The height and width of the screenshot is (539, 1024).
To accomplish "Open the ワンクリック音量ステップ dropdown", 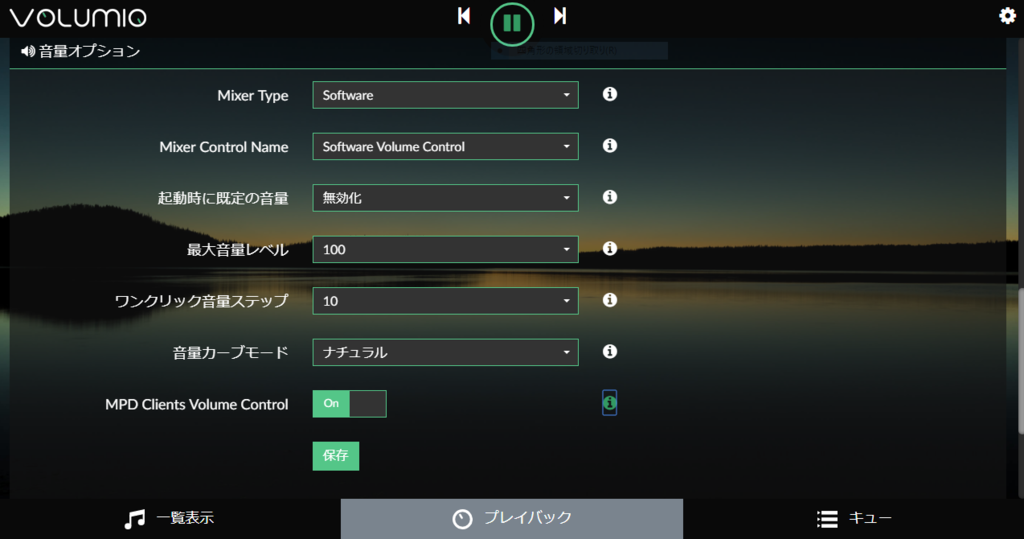I will click(445, 301).
